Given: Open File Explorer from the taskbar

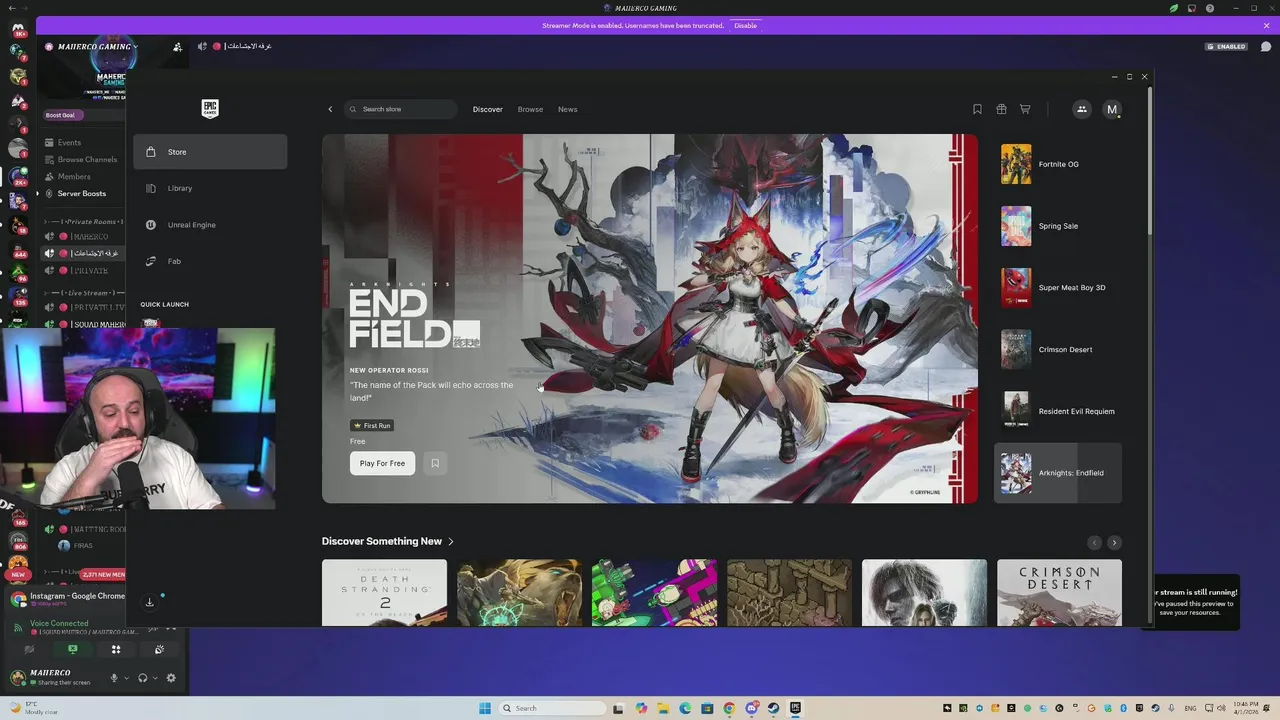Looking at the screenshot, I should tap(662, 708).
